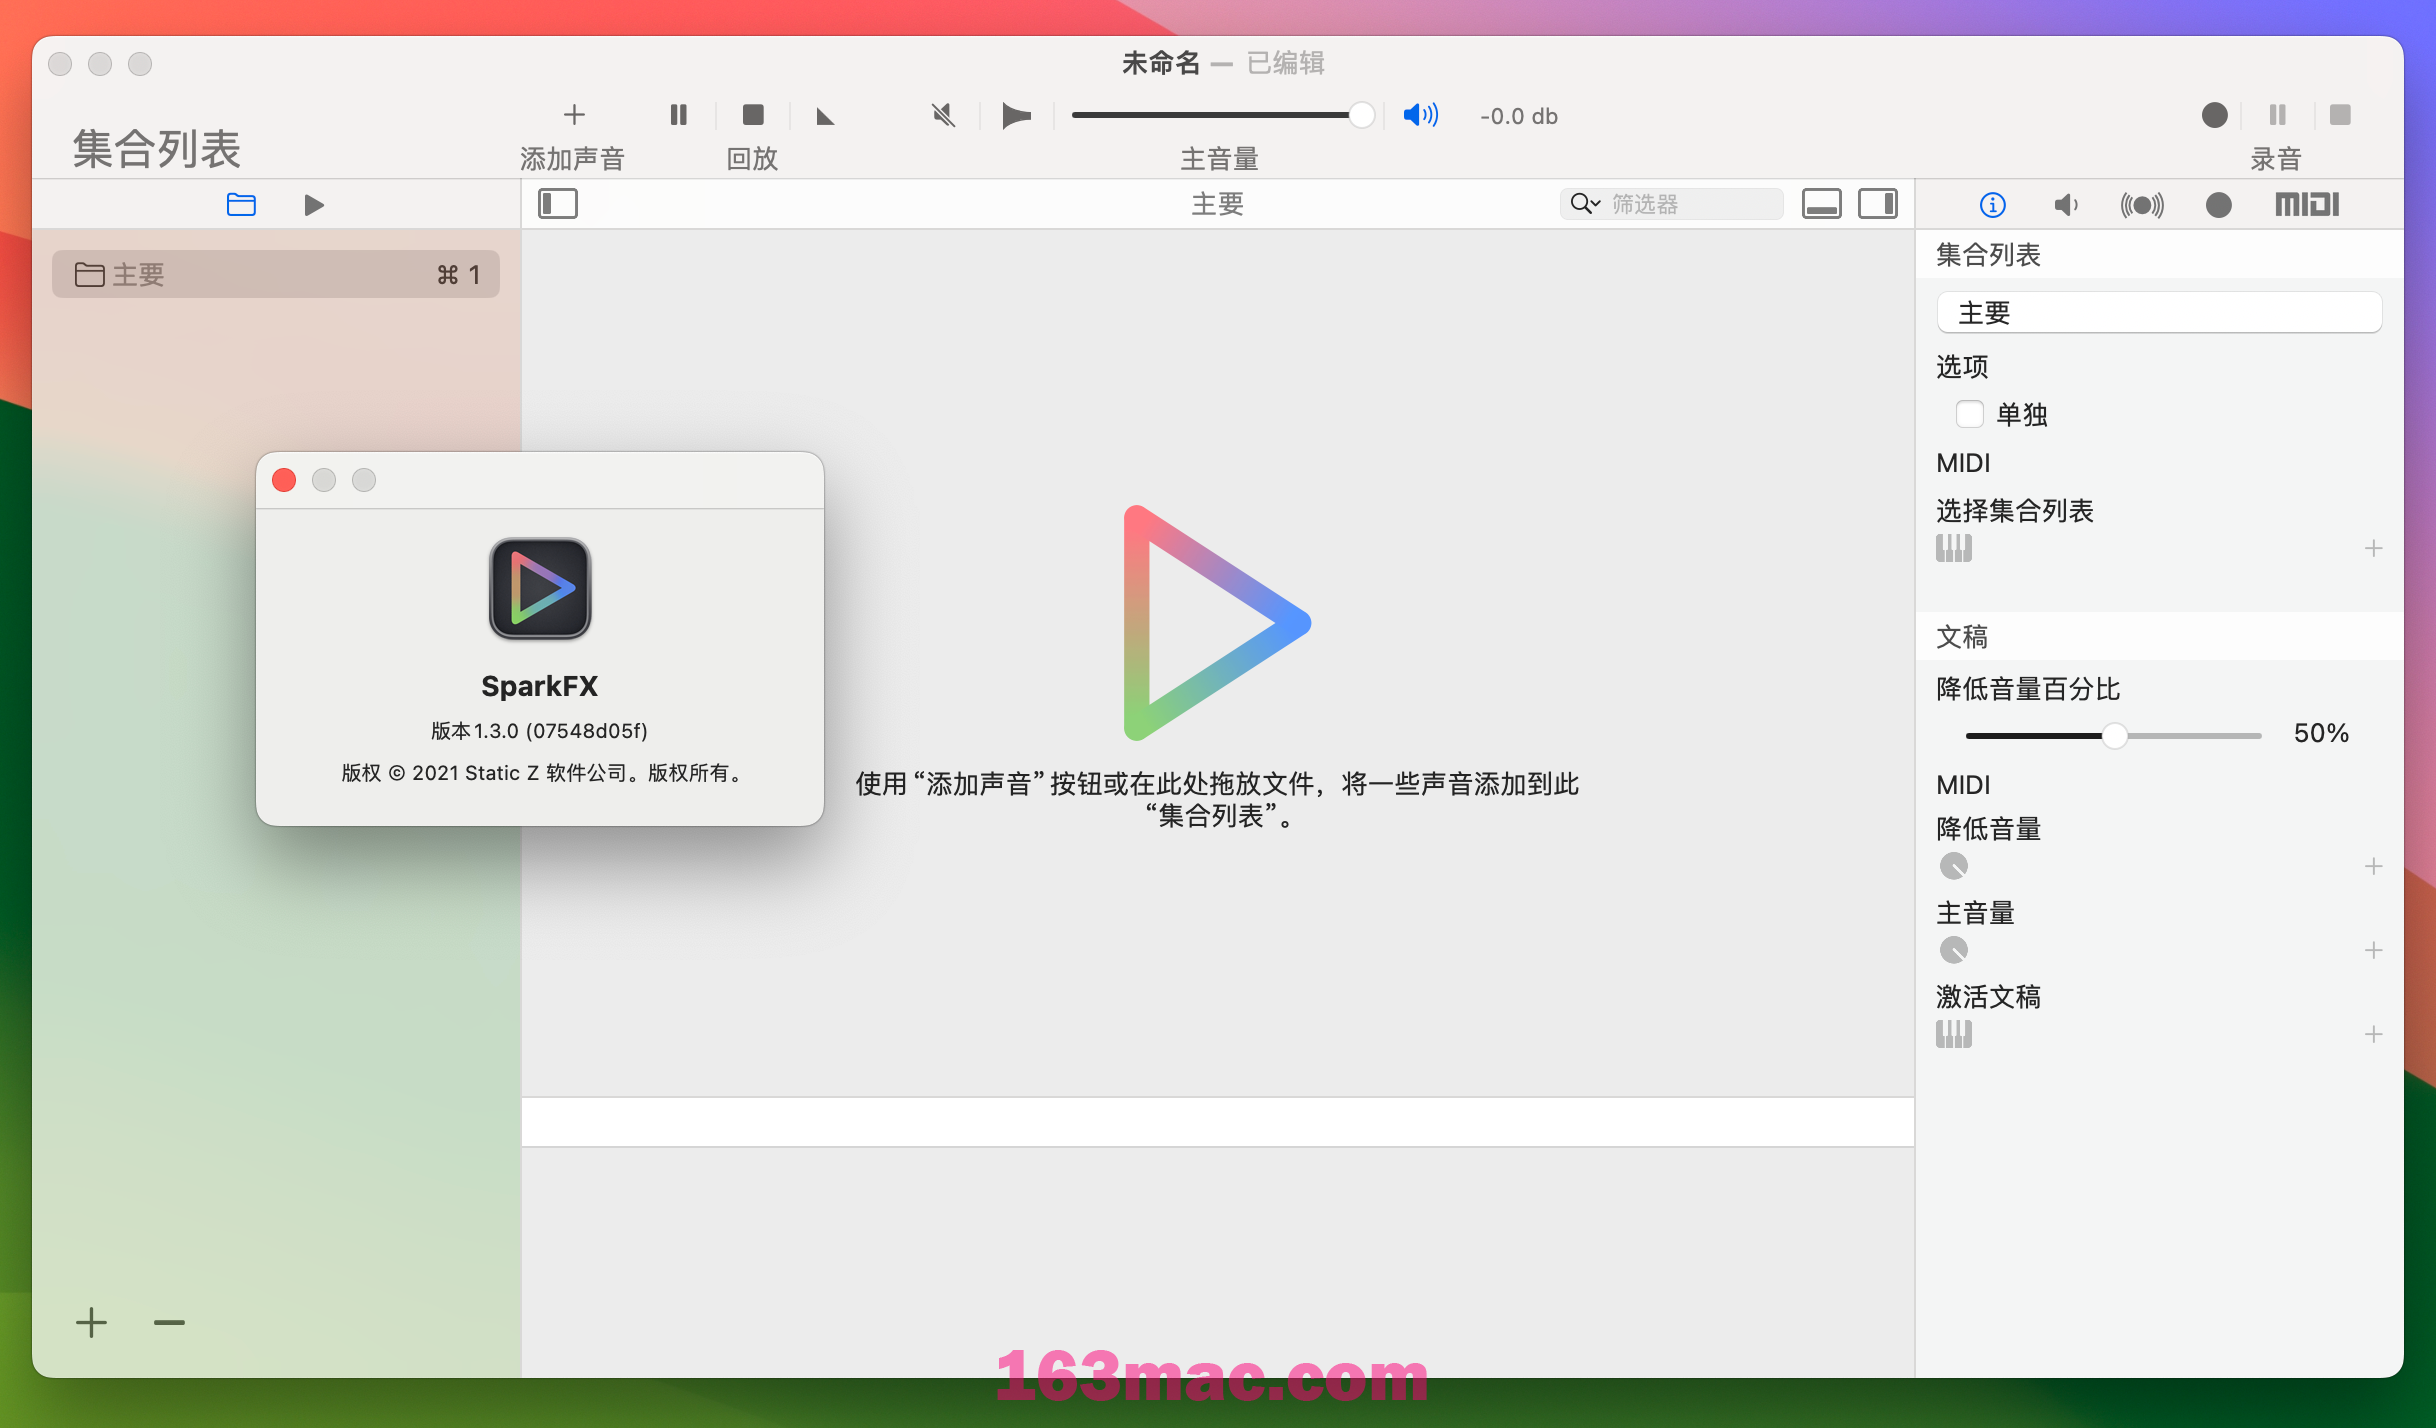Viewport: 2436px width, 1428px height.
Task: Click the horn-shaped icon beside master volume
Action: point(1016,115)
